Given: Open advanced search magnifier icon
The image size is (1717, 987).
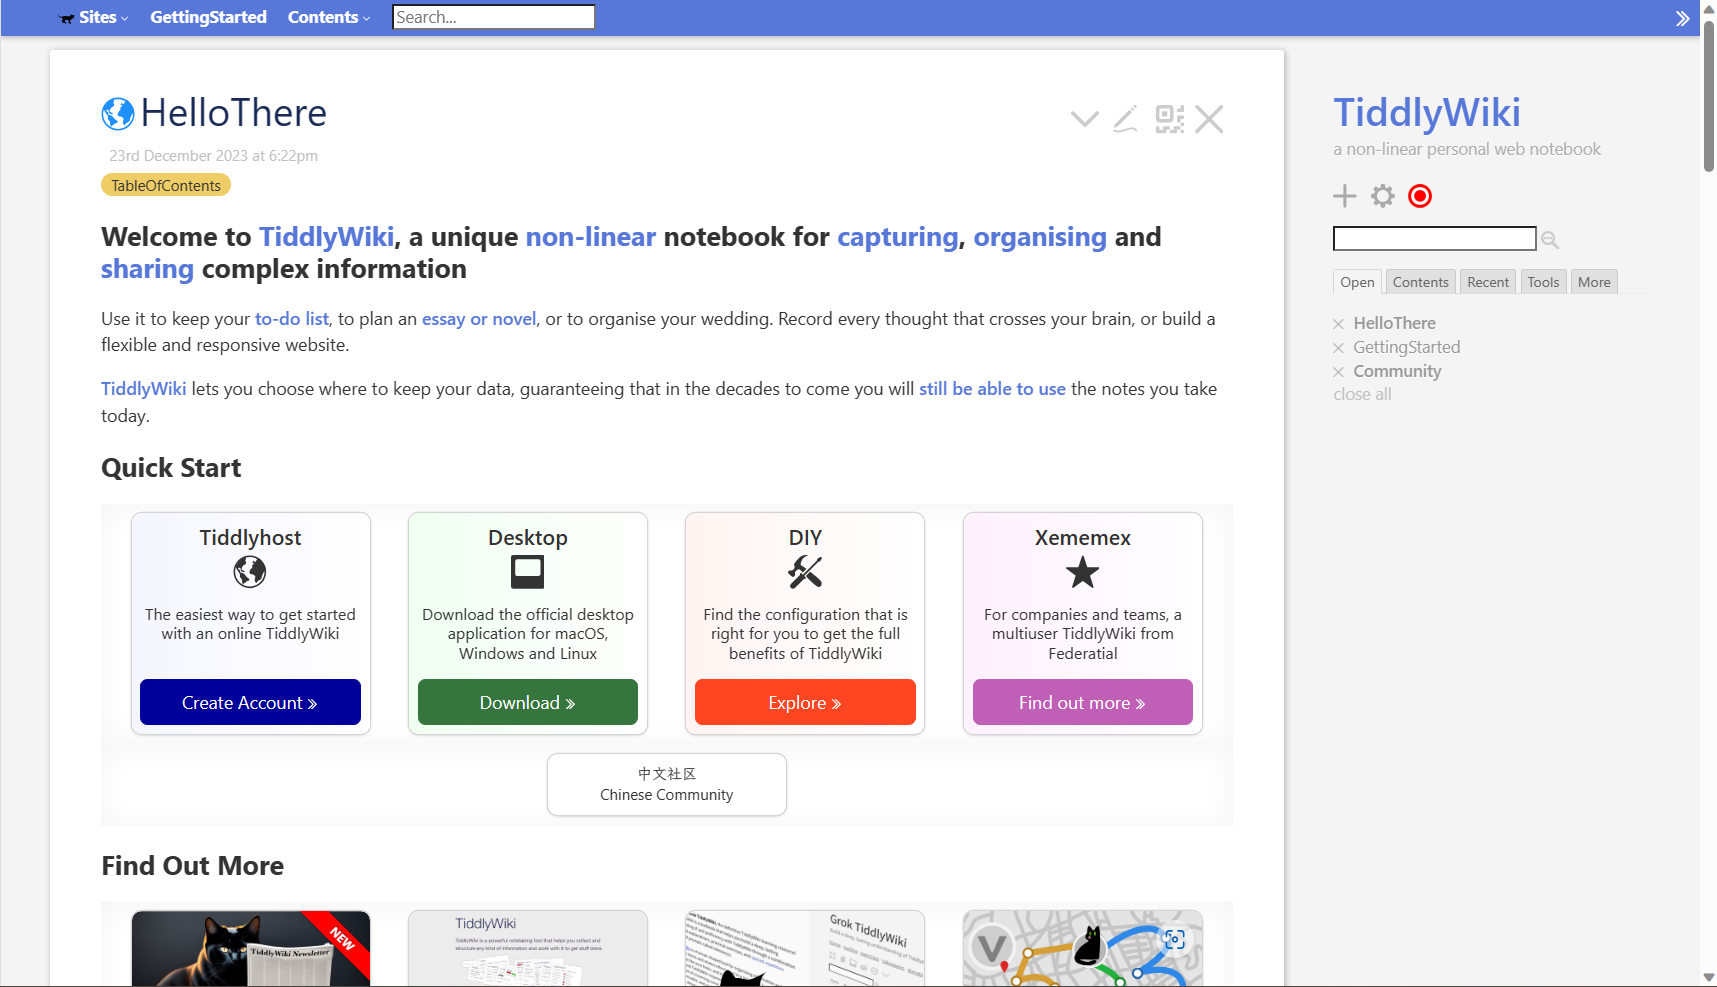Looking at the screenshot, I should point(1550,239).
